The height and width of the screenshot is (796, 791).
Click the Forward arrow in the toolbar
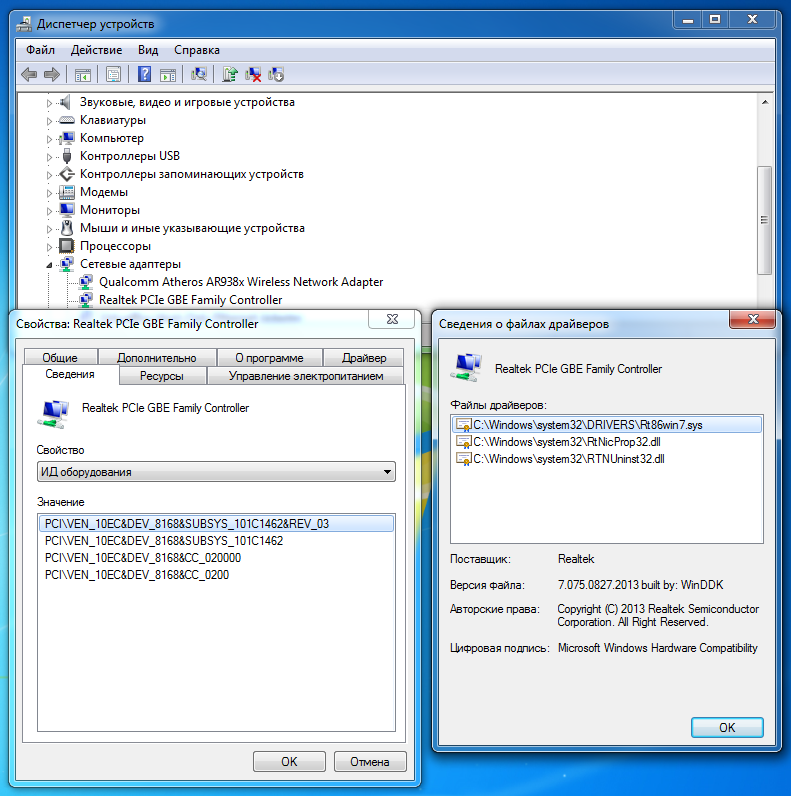[52, 75]
